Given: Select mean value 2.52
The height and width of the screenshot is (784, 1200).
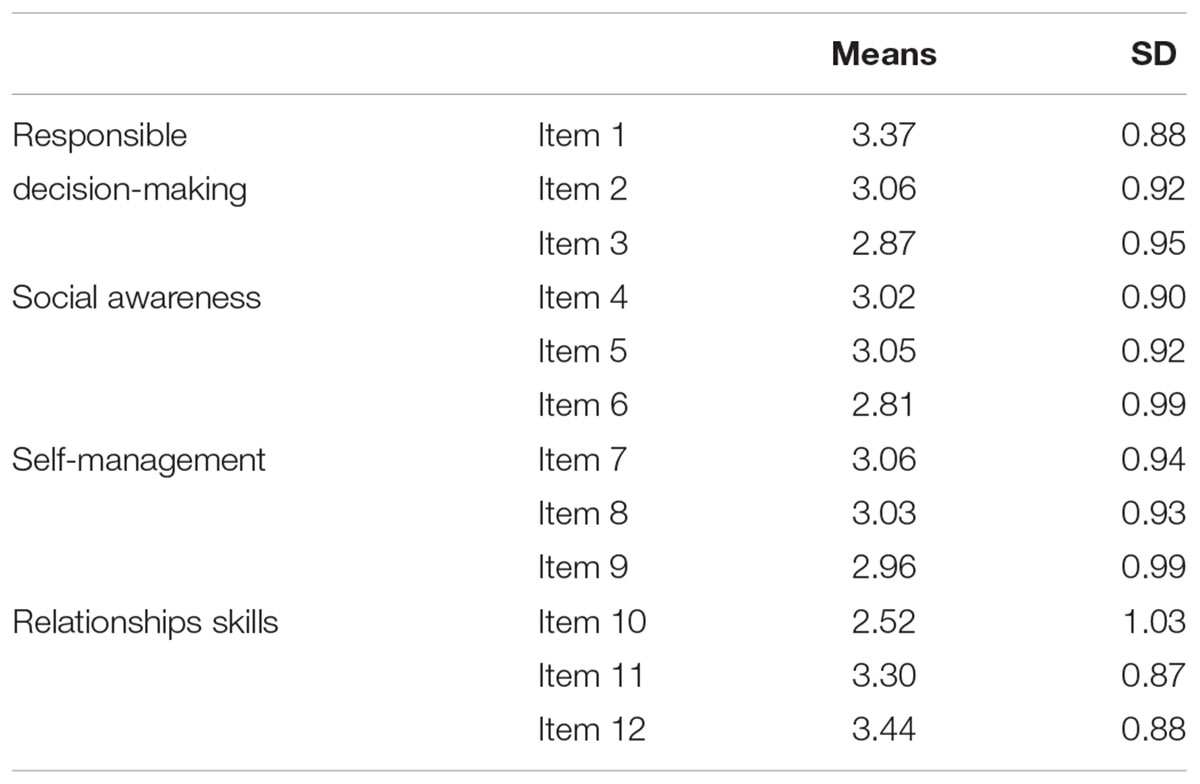Looking at the screenshot, I should (883, 622).
